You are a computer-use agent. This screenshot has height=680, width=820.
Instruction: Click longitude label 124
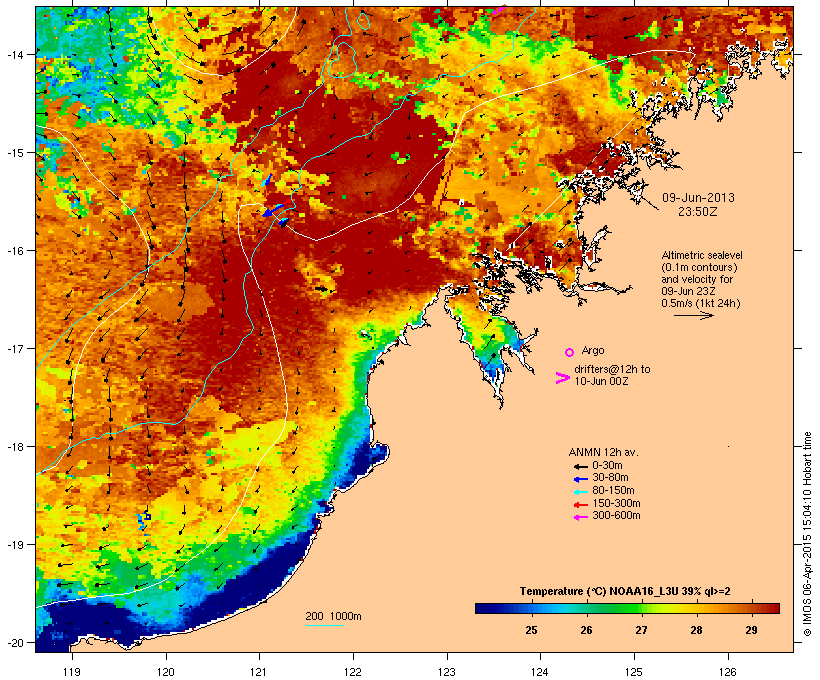point(540,672)
